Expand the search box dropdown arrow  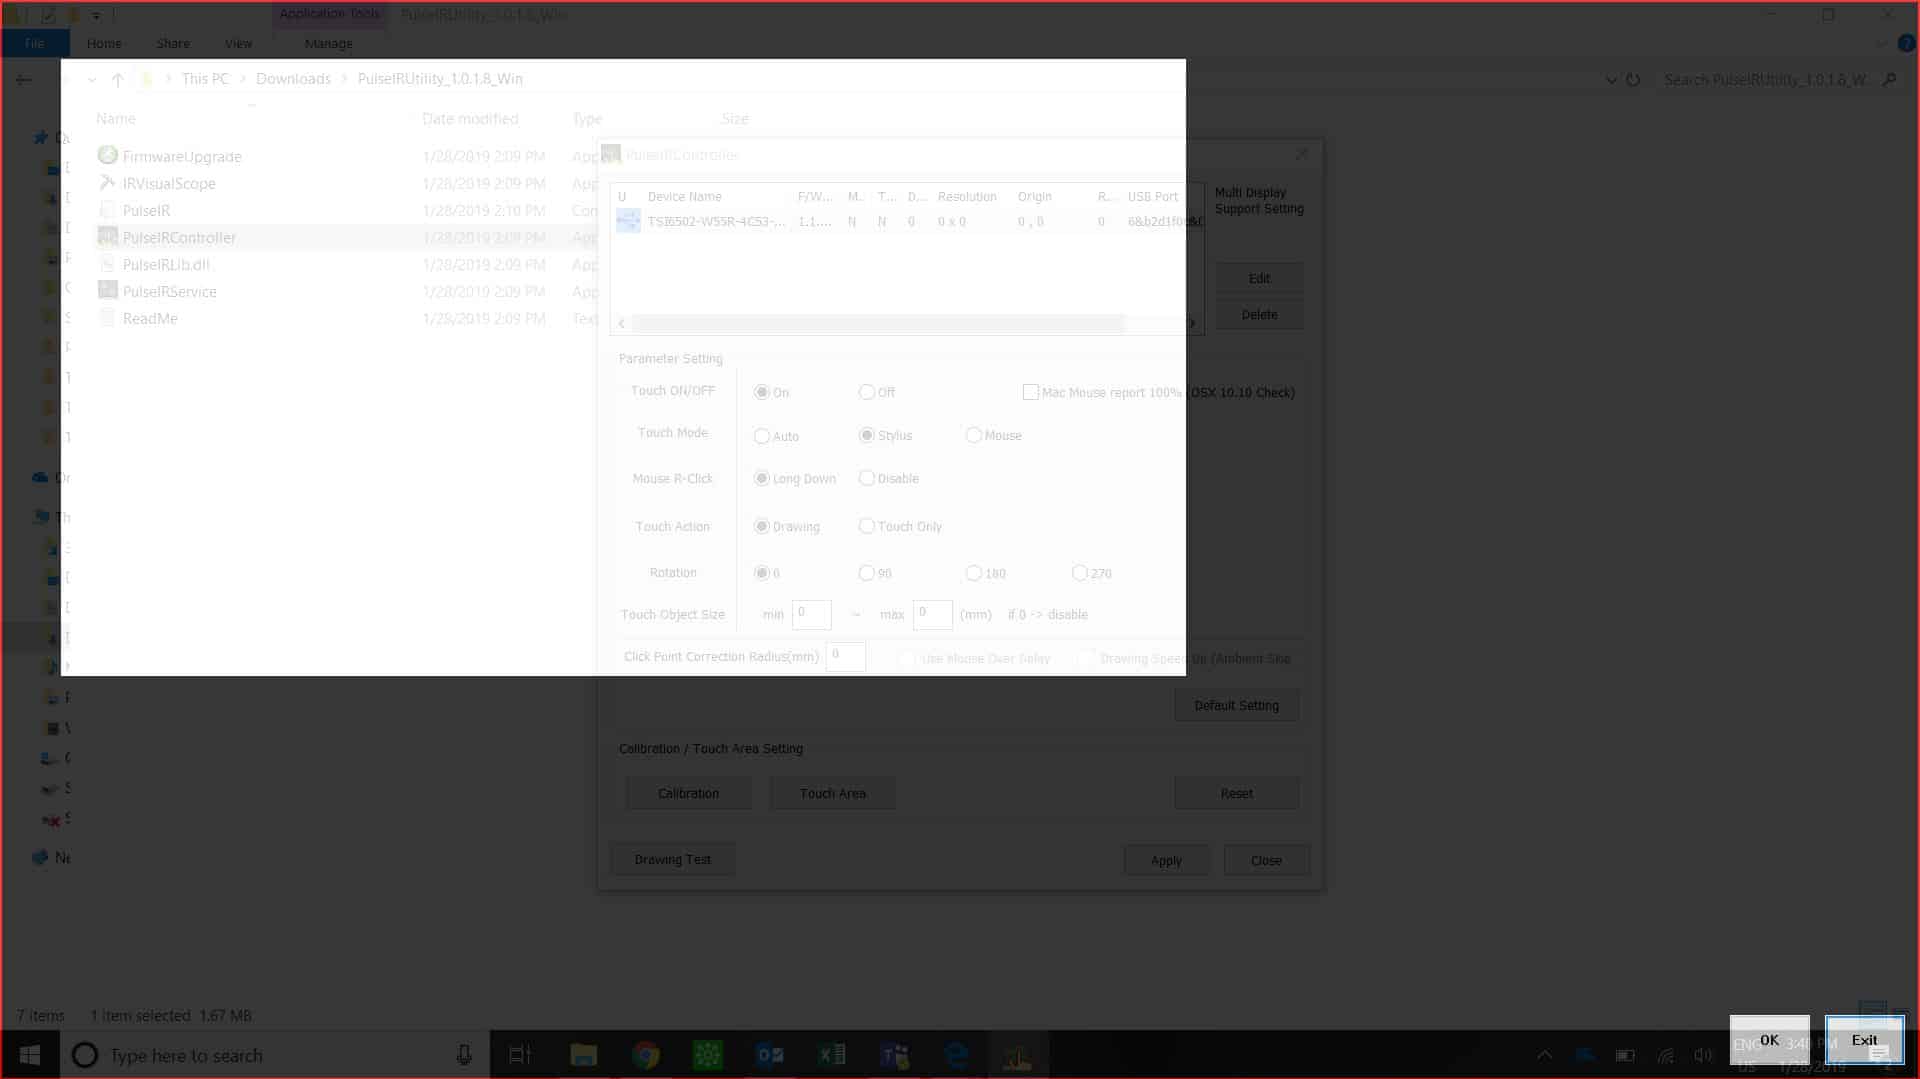(x=1610, y=80)
